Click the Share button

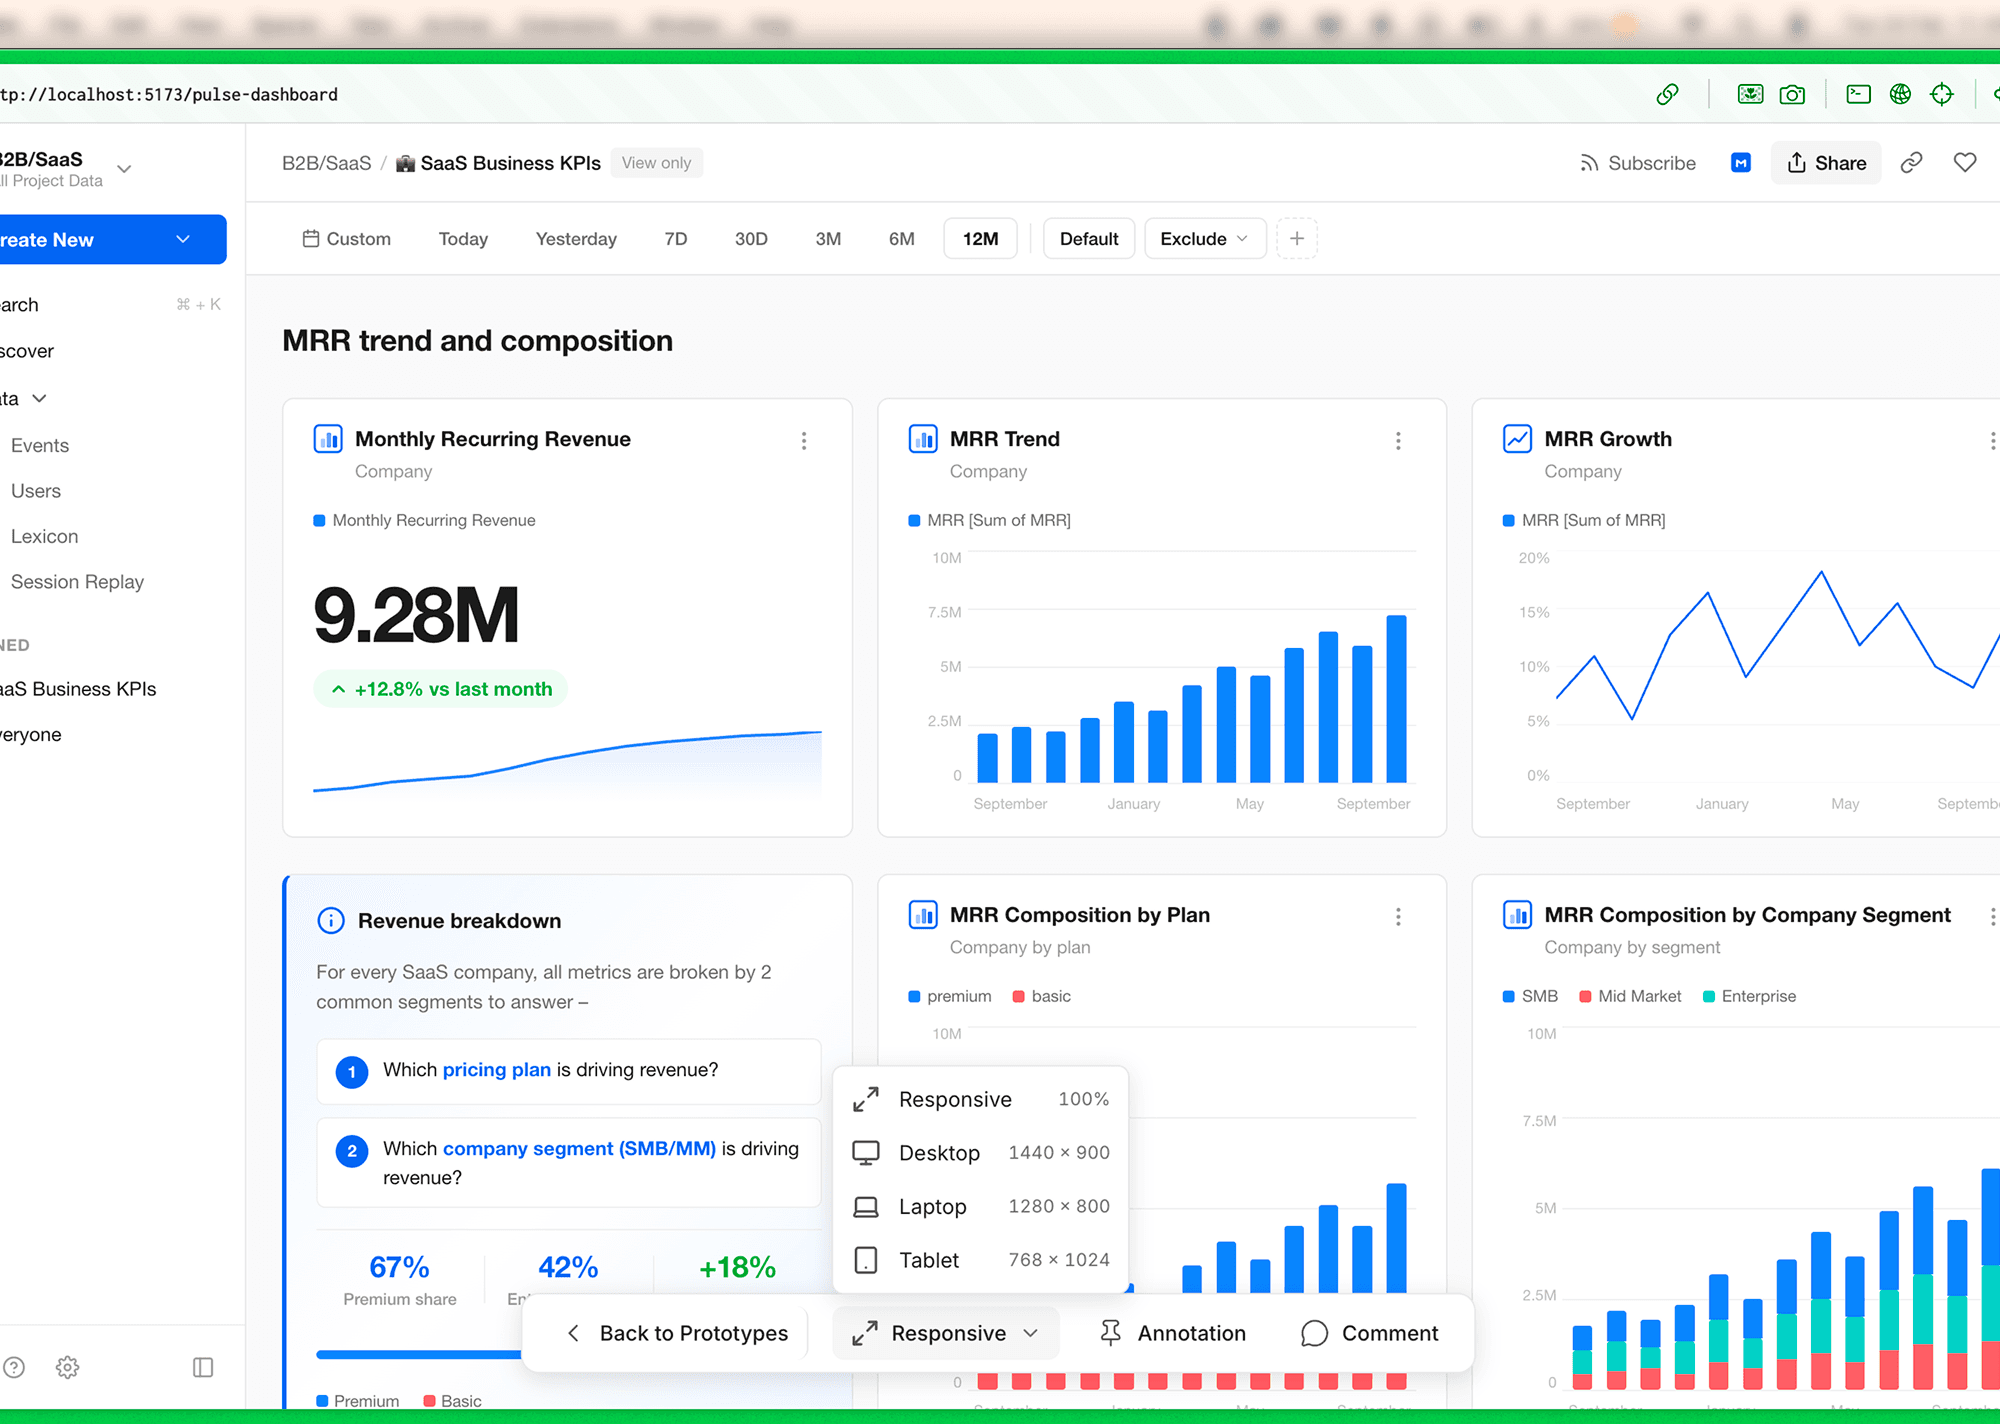click(1826, 163)
